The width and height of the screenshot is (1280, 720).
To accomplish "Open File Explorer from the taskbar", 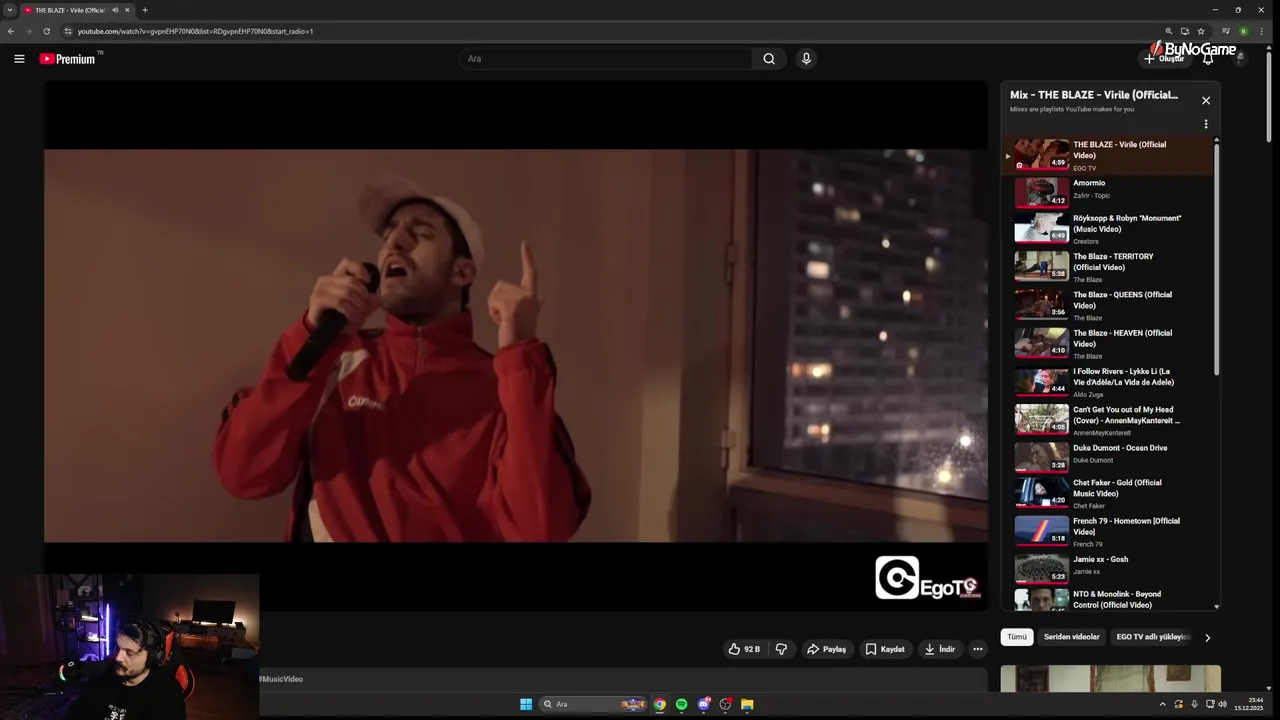I will pos(747,704).
